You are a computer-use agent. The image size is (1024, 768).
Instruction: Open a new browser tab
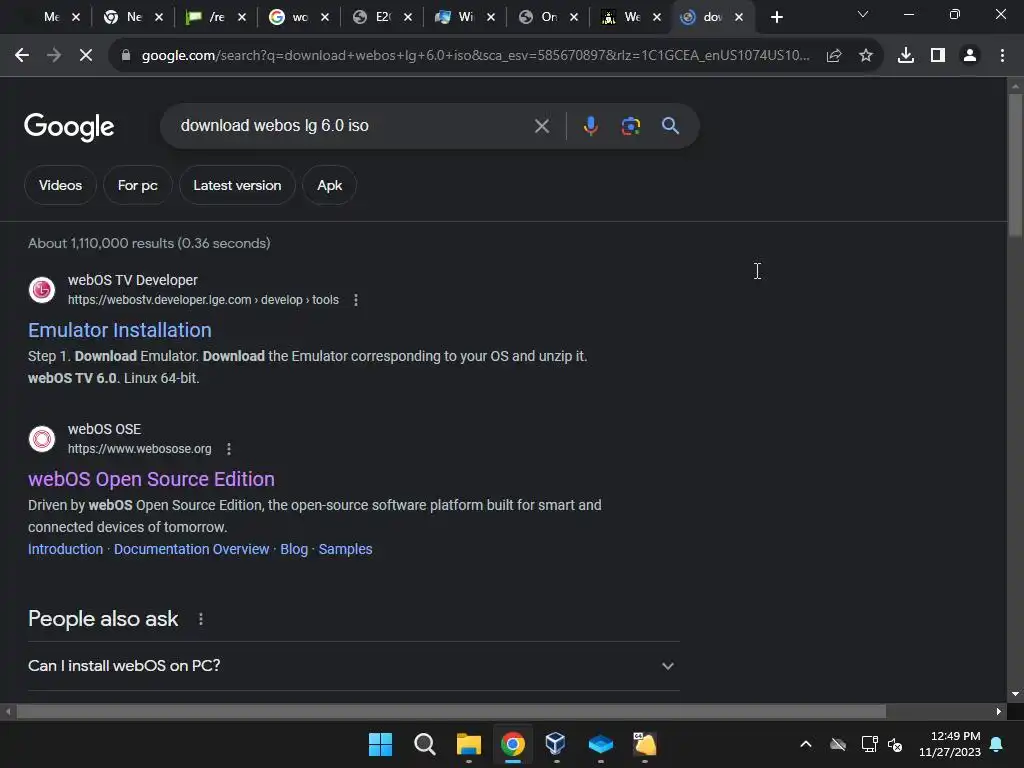(x=776, y=18)
